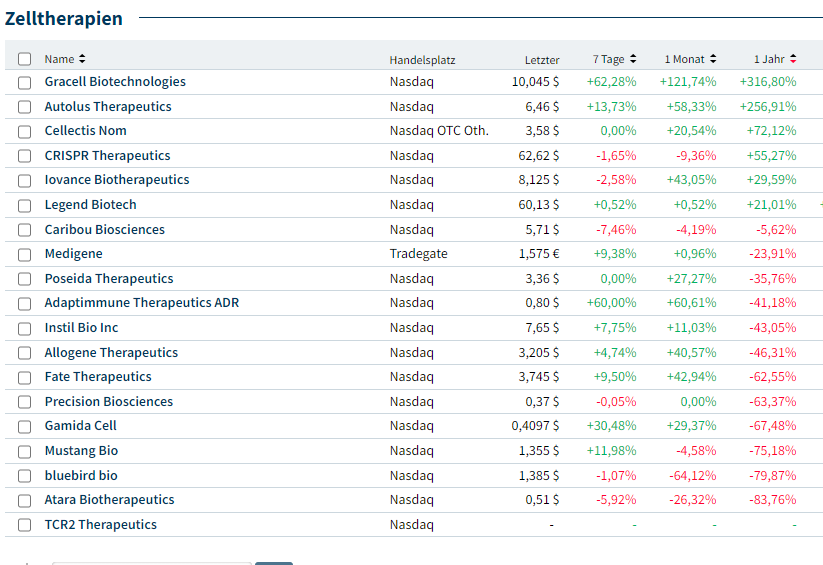The width and height of the screenshot is (823, 565).
Task: Check the CRISPR Therapeutics row checkbox
Action: pos(25,156)
